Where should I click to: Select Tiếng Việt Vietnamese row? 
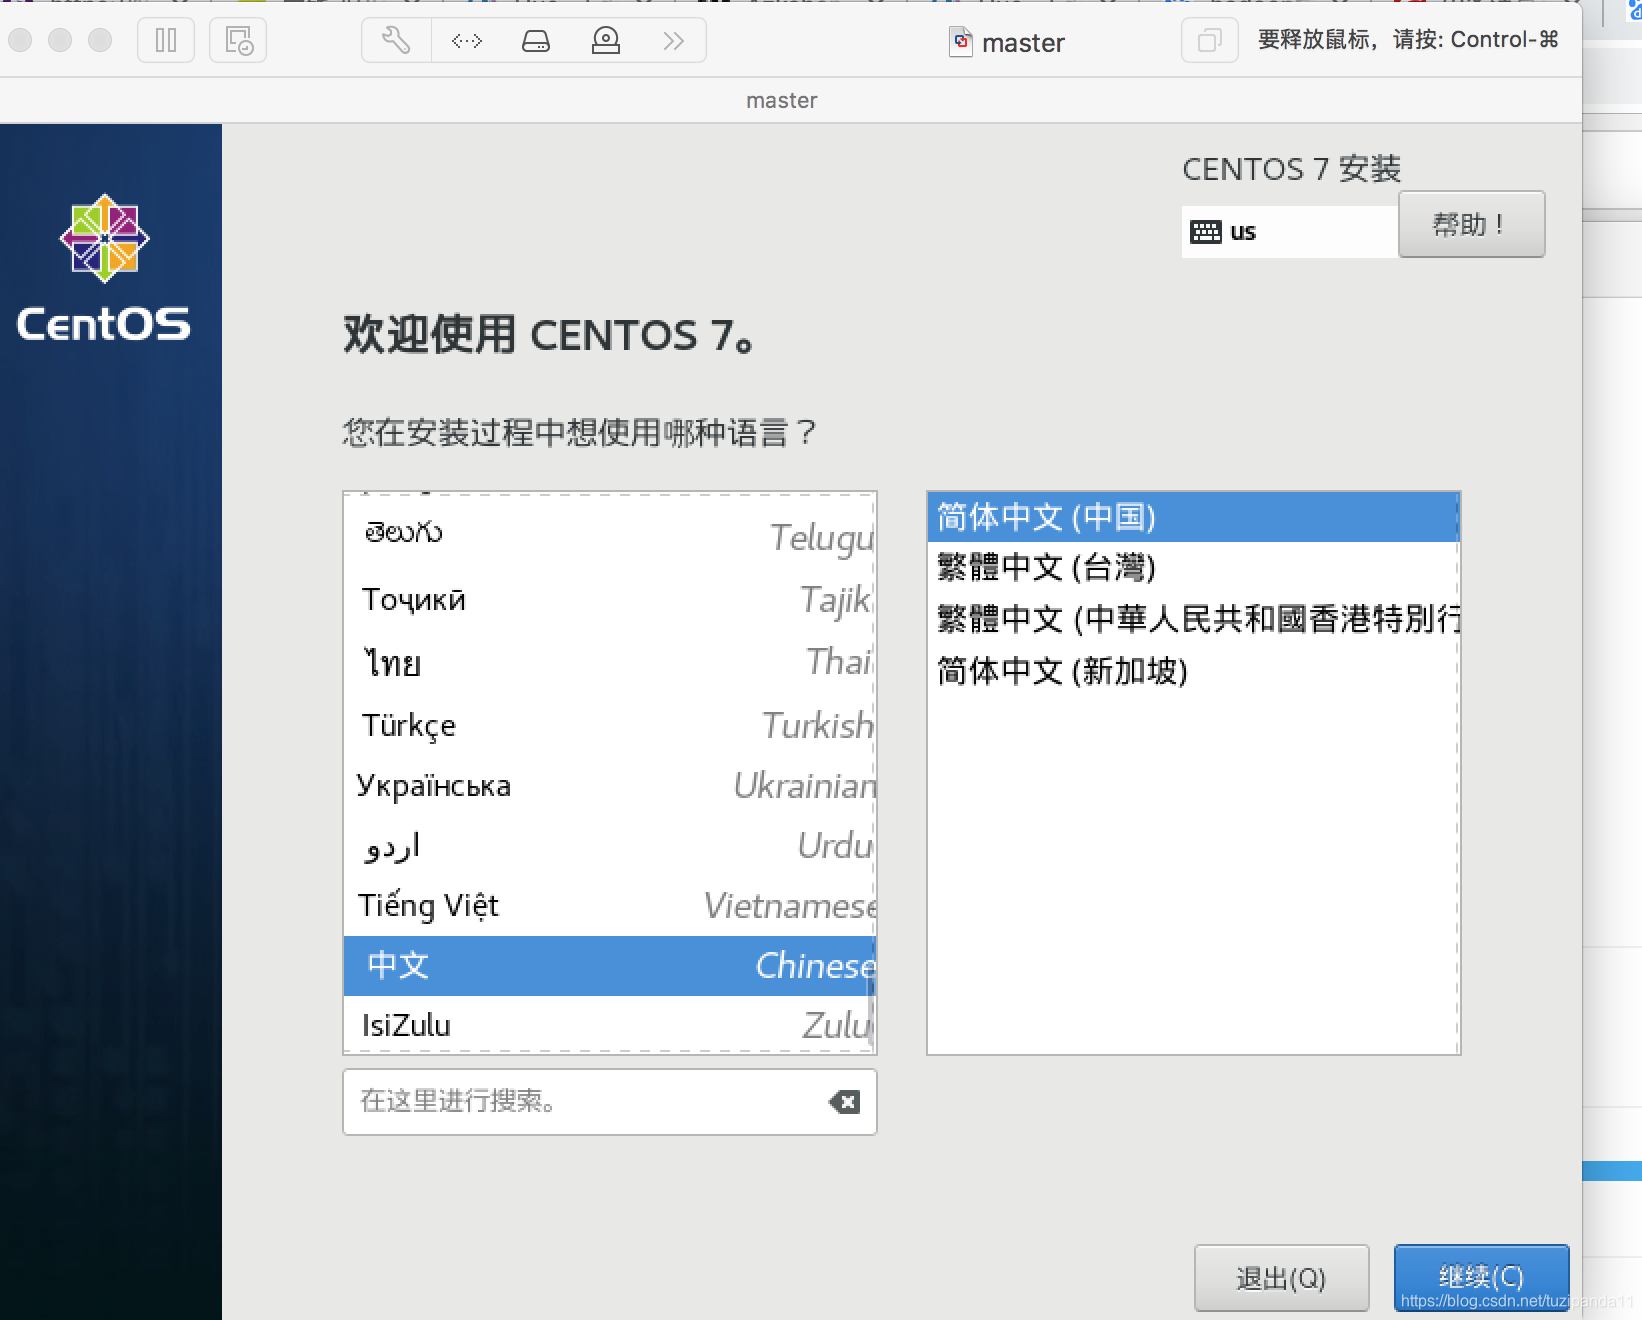click(609, 906)
